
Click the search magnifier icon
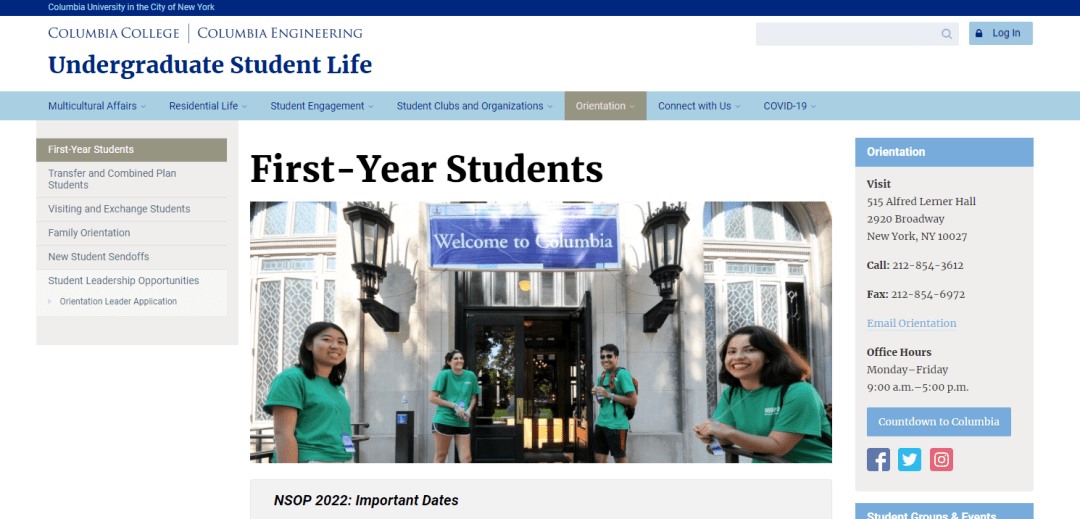click(x=946, y=34)
